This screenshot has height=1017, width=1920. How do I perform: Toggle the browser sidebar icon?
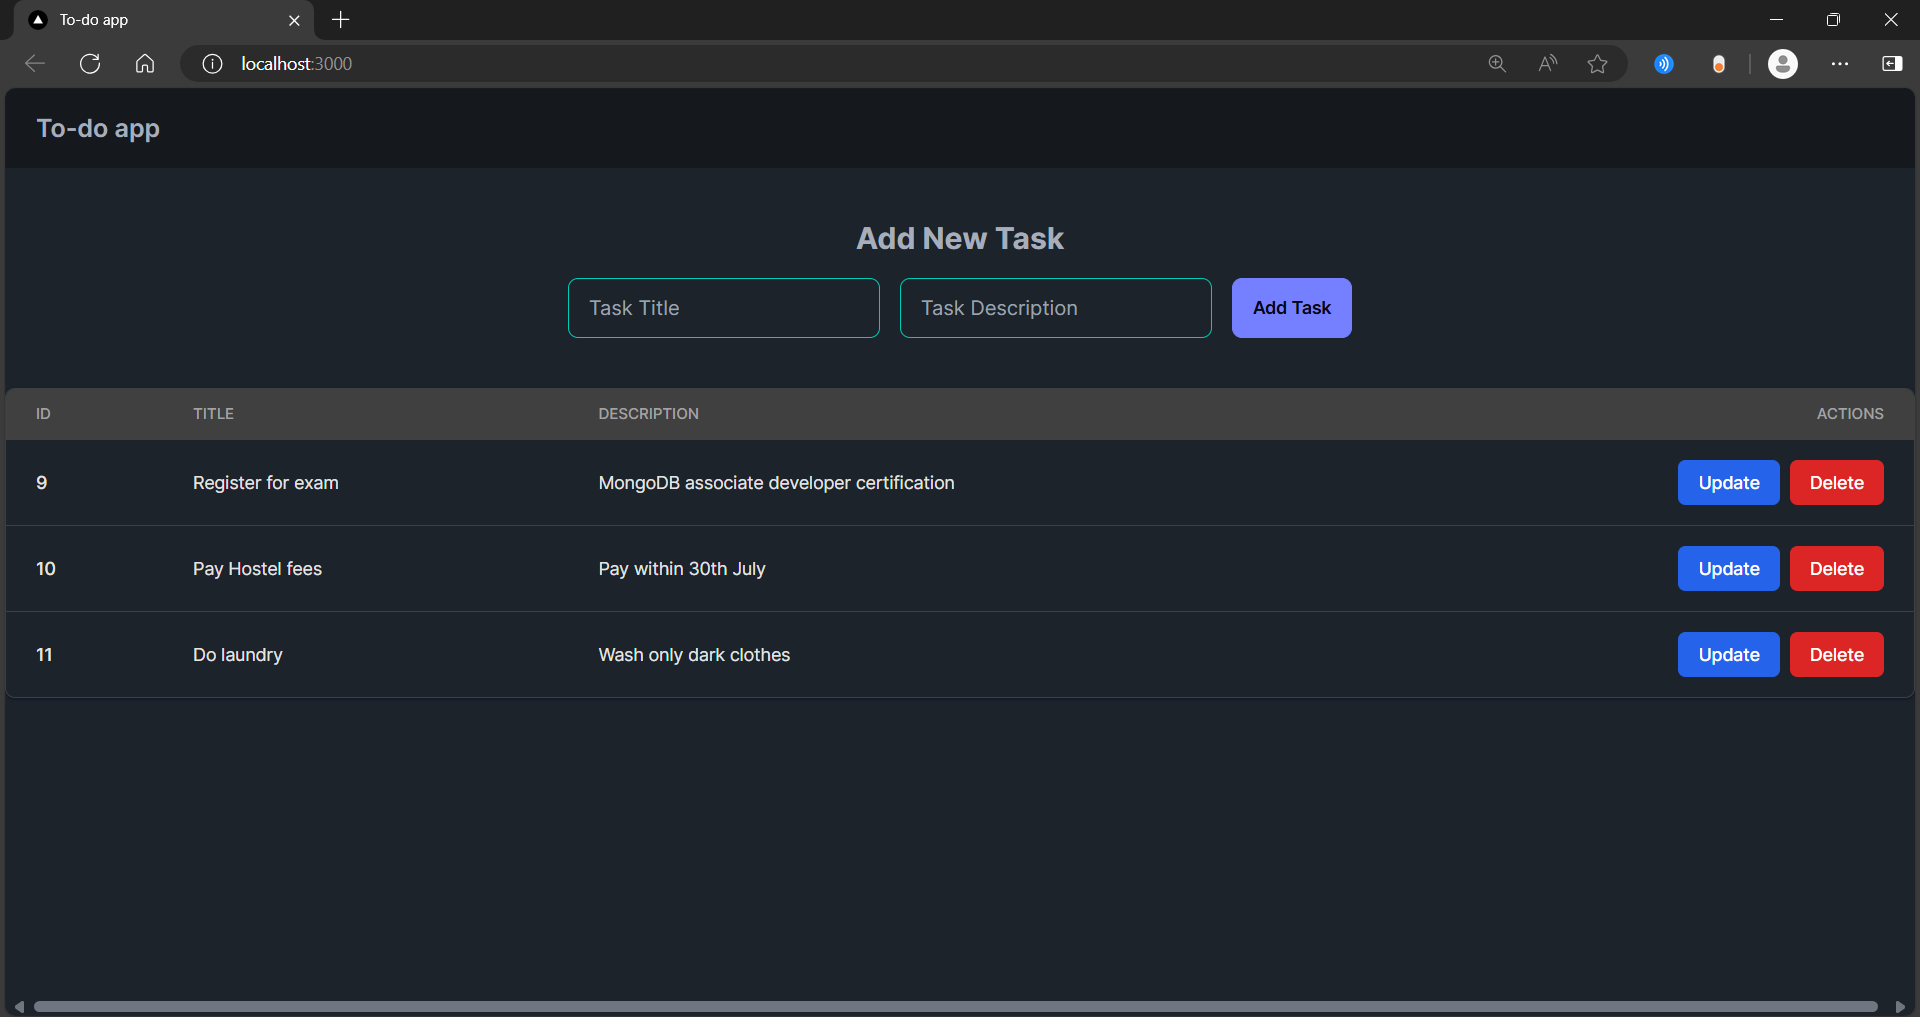point(1892,64)
